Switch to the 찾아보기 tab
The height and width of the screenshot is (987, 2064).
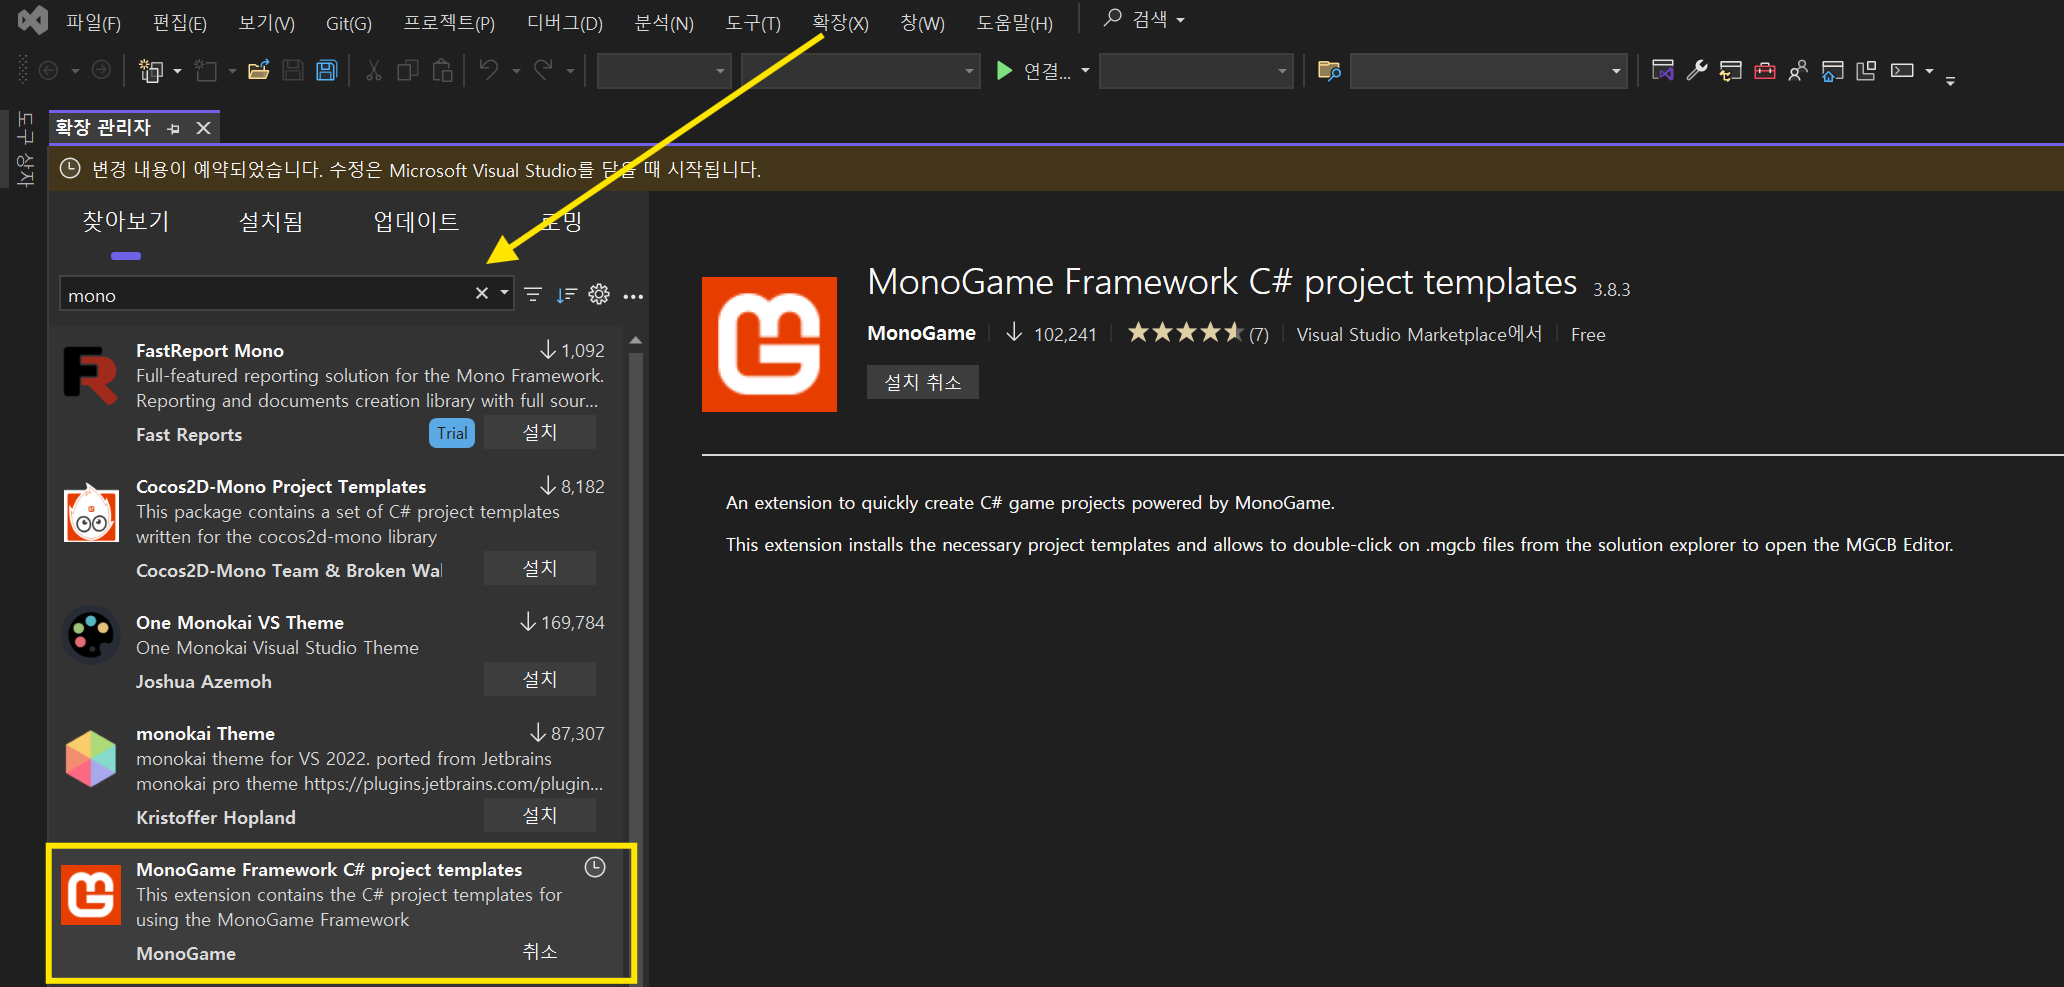tap(126, 221)
